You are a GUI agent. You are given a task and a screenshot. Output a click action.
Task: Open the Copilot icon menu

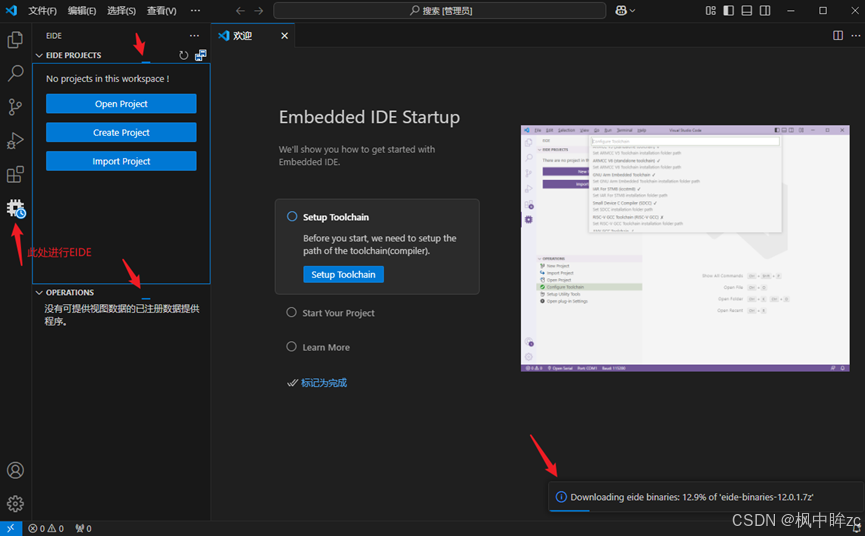point(625,10)
